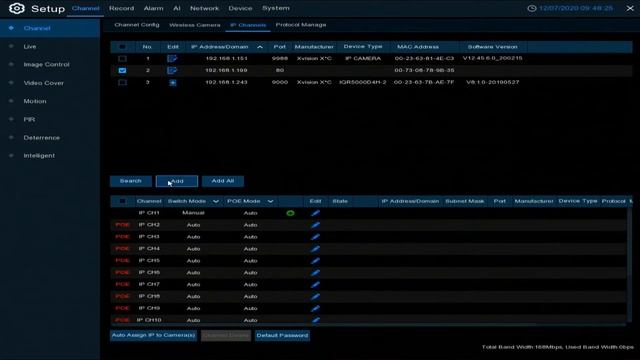Toggle select-all checkbox in device search table
The width and height of the screenshot is (640, 360).
click(x=122, y=47)
